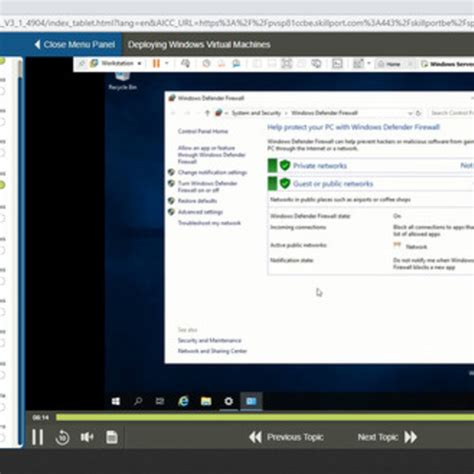Viewport: 474px width, 474px height.
Task: Click Turn Windows Defender Firewall on or off
Action: pos(207,187)
